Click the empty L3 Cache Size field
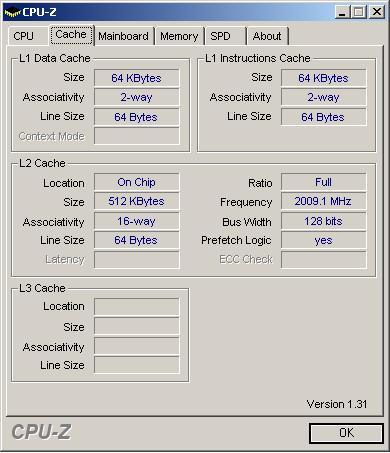Screen dimensions: 390x453 (137, 326)
